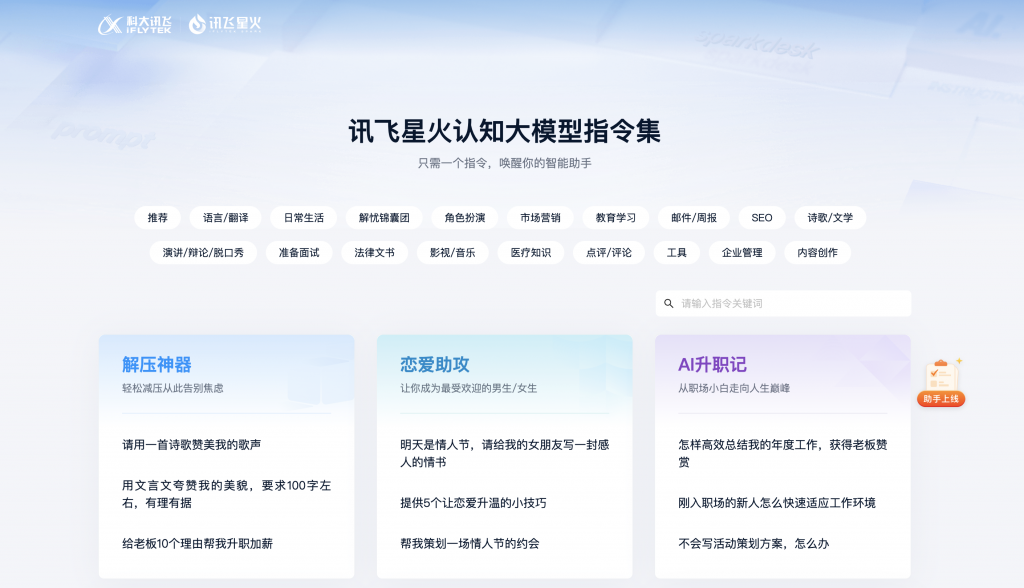Choose the 诗歌/文学 category
Viewport: 1024px width, 588px height.
point(830,218)
